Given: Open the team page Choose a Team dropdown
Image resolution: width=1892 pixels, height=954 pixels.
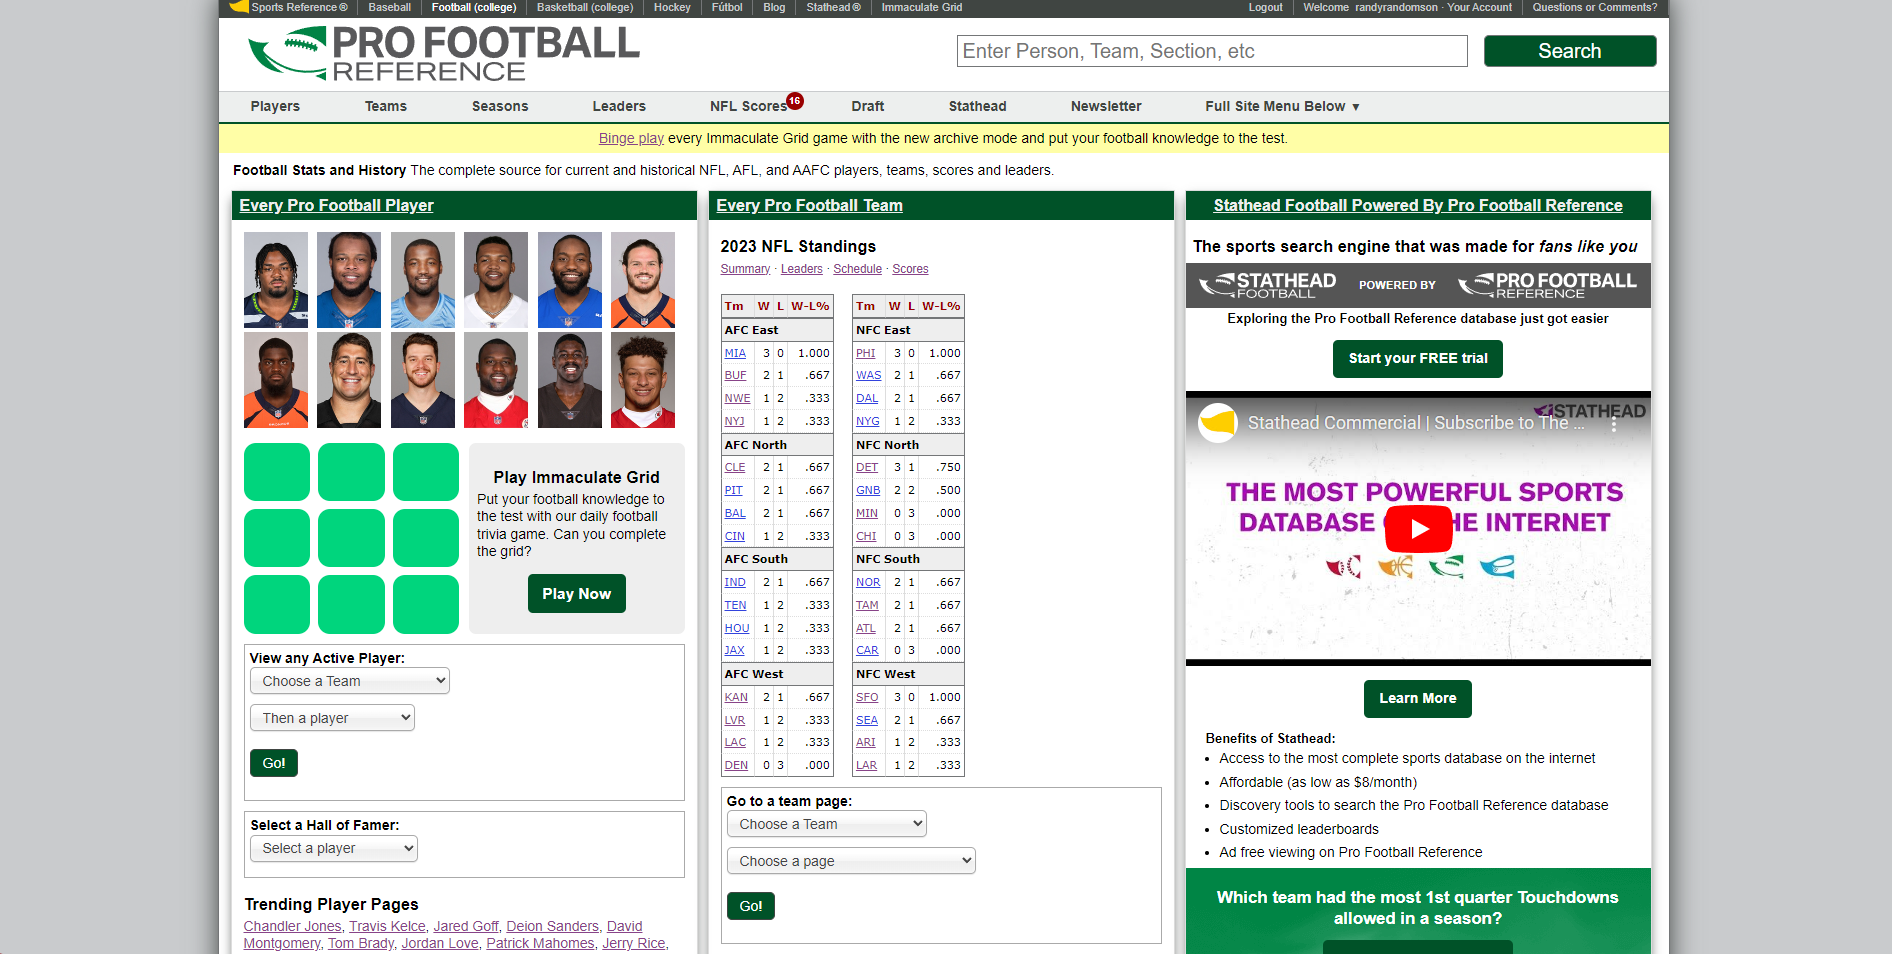Looking at the screenshot, I should point(826,824).
